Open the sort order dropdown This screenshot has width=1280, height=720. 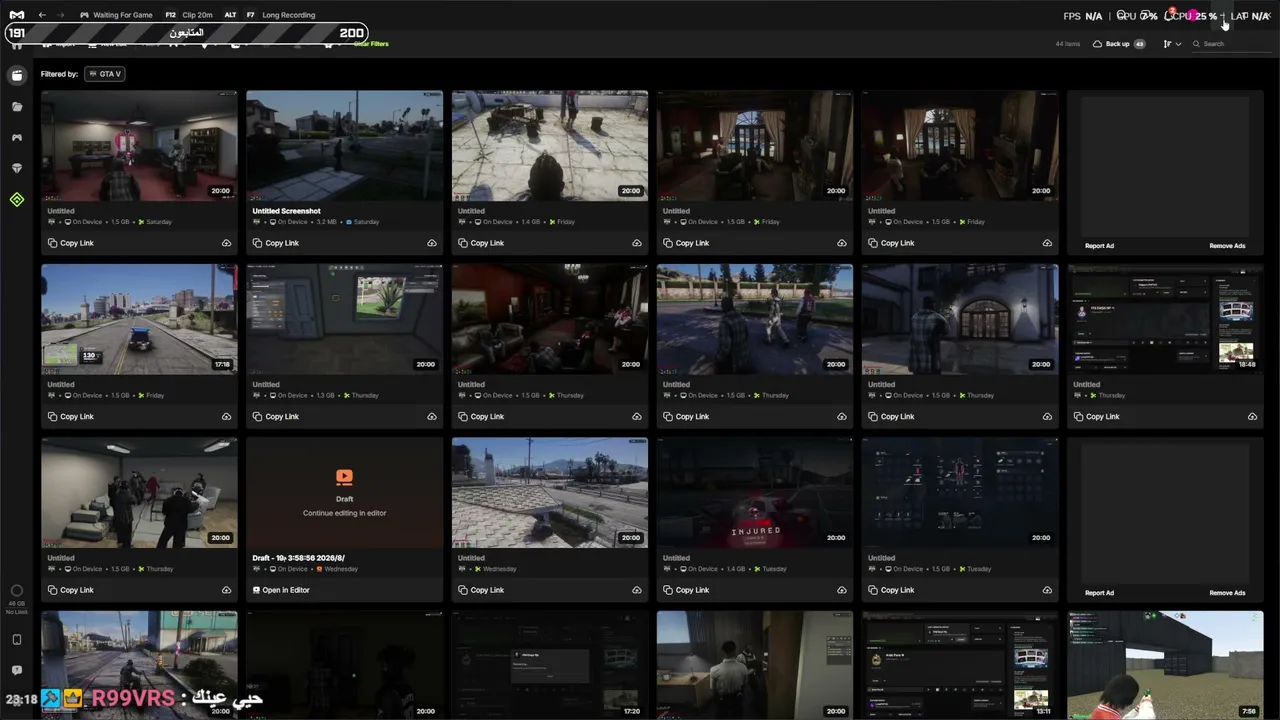[x=1172, y=44]
